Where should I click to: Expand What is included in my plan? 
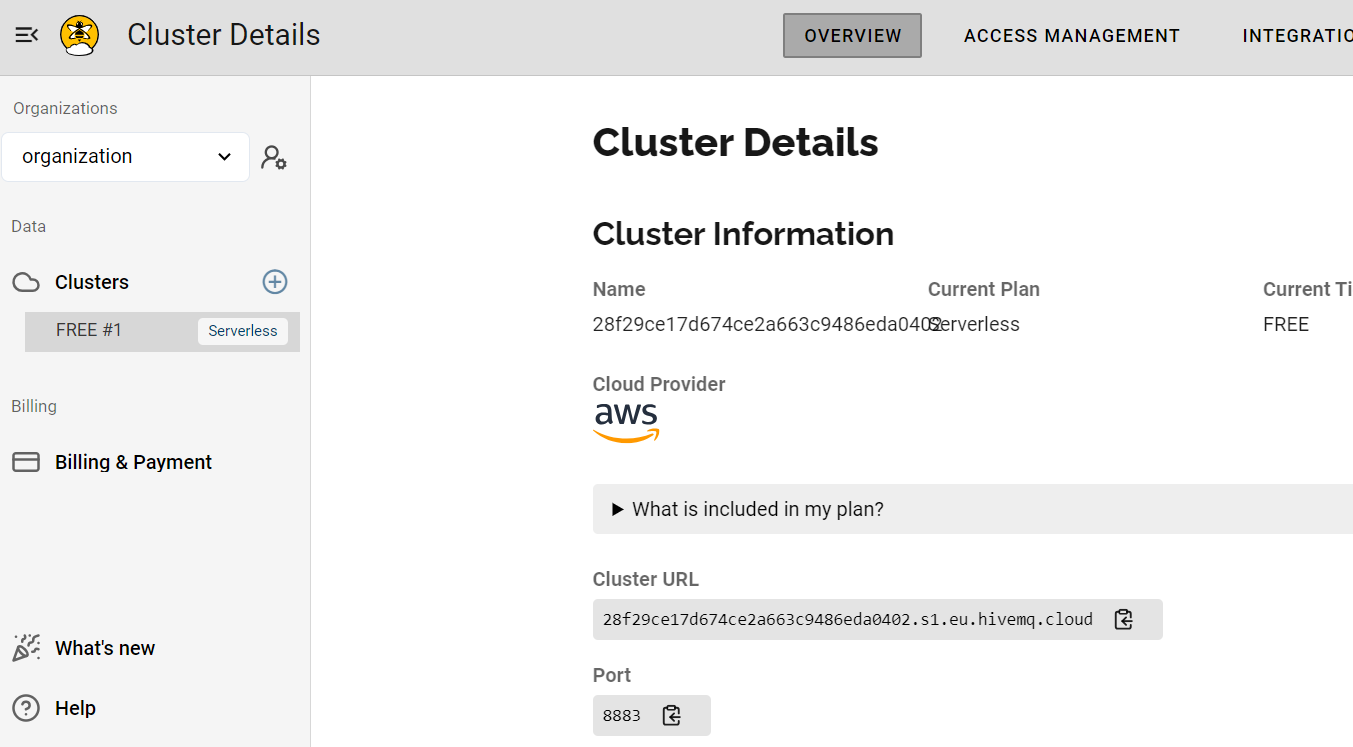pyautogui.click(x=972, y=509)
